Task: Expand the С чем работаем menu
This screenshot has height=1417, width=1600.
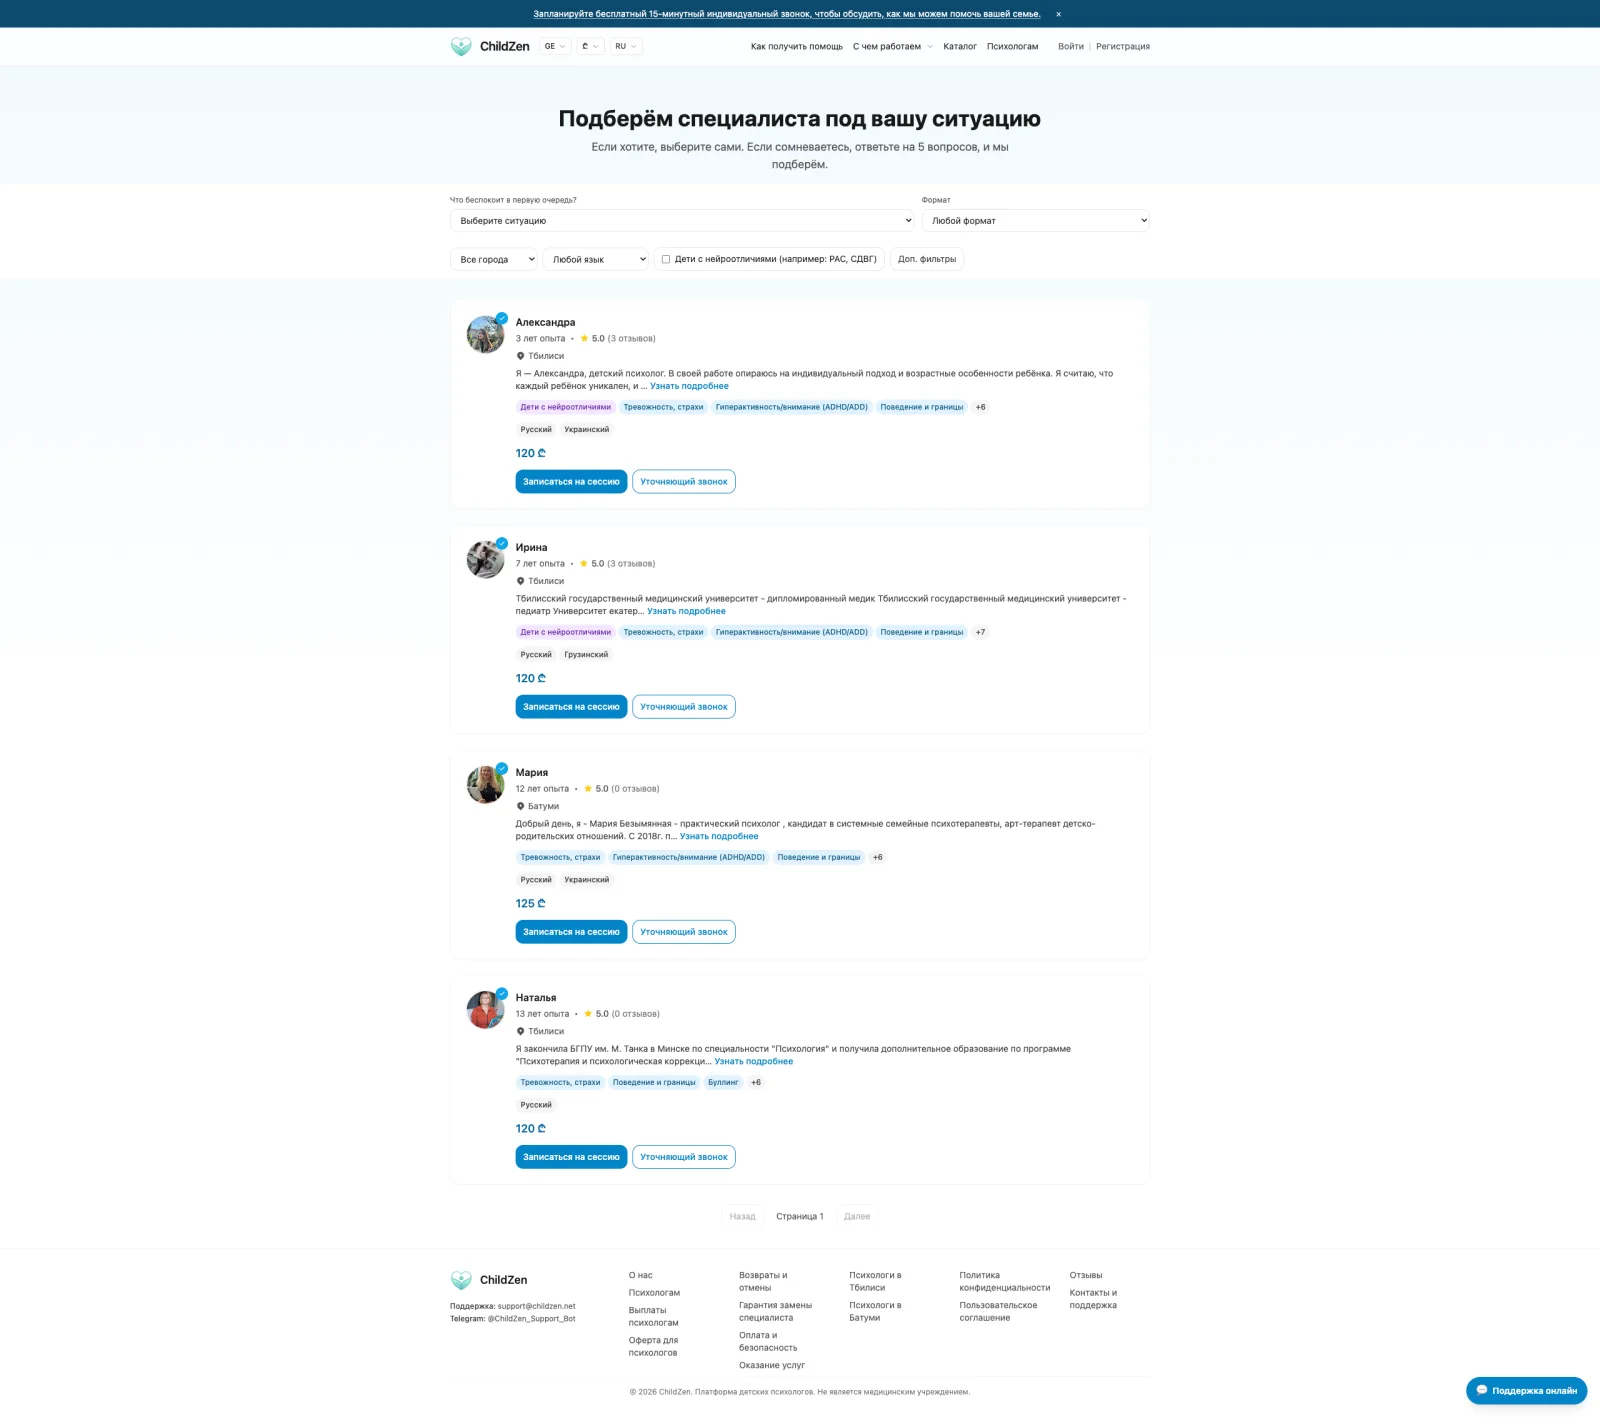Action: [x=892, y=46]
